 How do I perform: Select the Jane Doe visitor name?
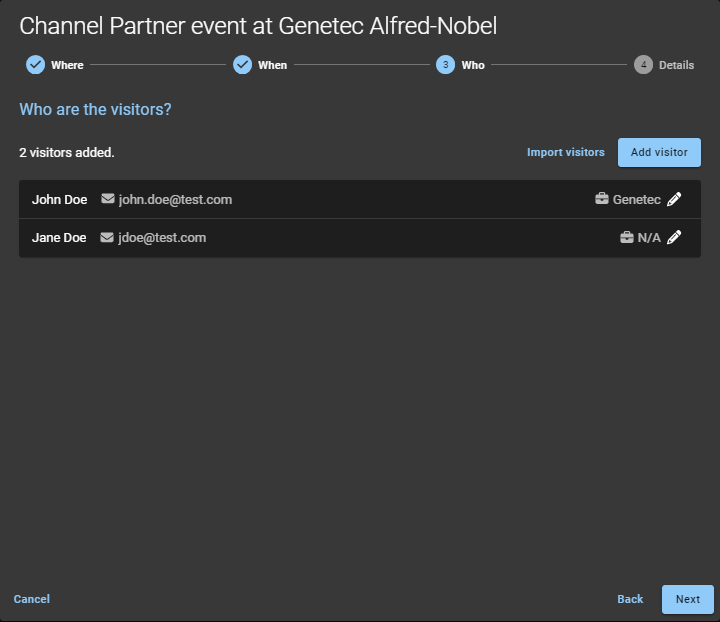click(x=59, y=238)
